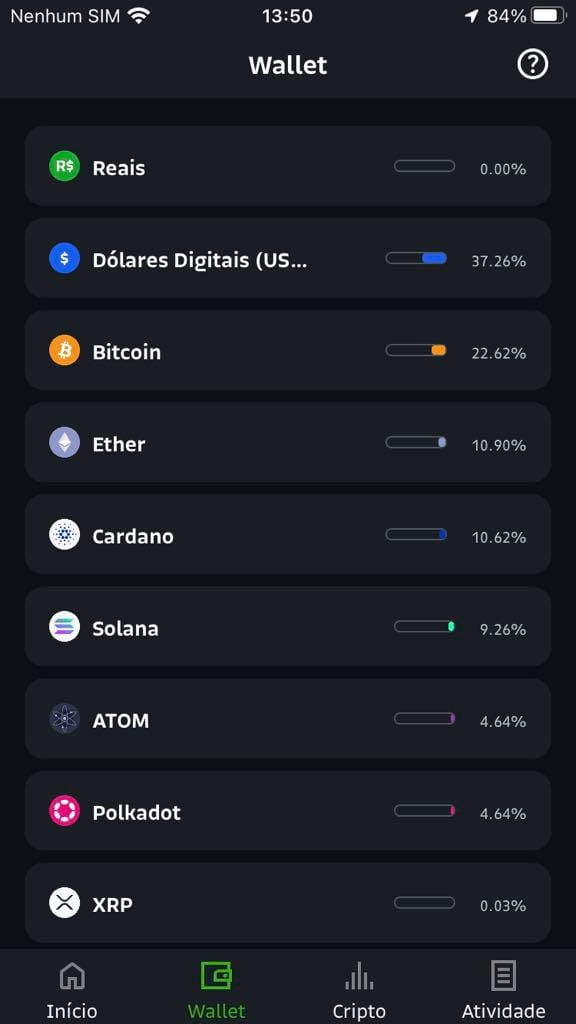
Task: Switch to the Início tab
Action: (x=72, y=989)
